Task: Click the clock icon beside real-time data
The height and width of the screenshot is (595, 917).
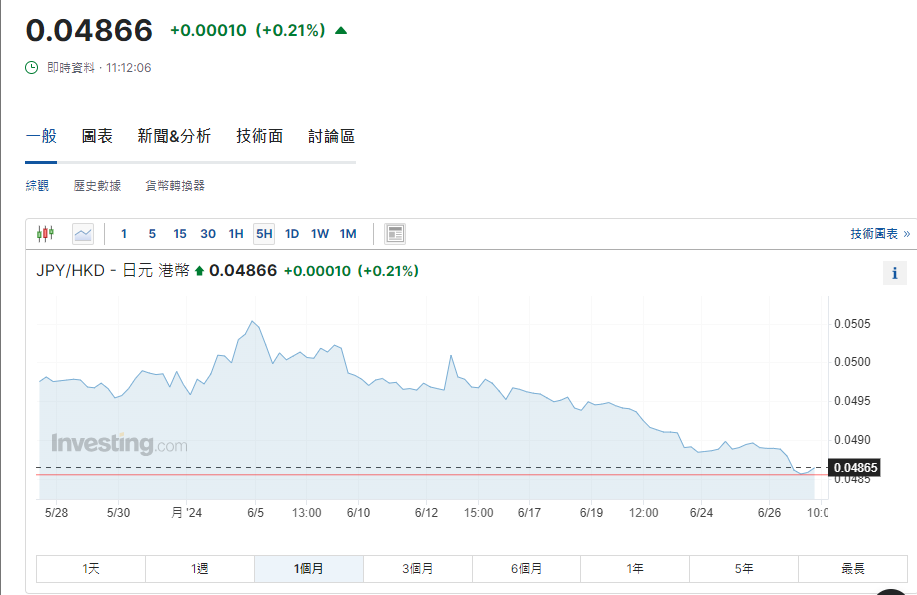Action: 32,68
